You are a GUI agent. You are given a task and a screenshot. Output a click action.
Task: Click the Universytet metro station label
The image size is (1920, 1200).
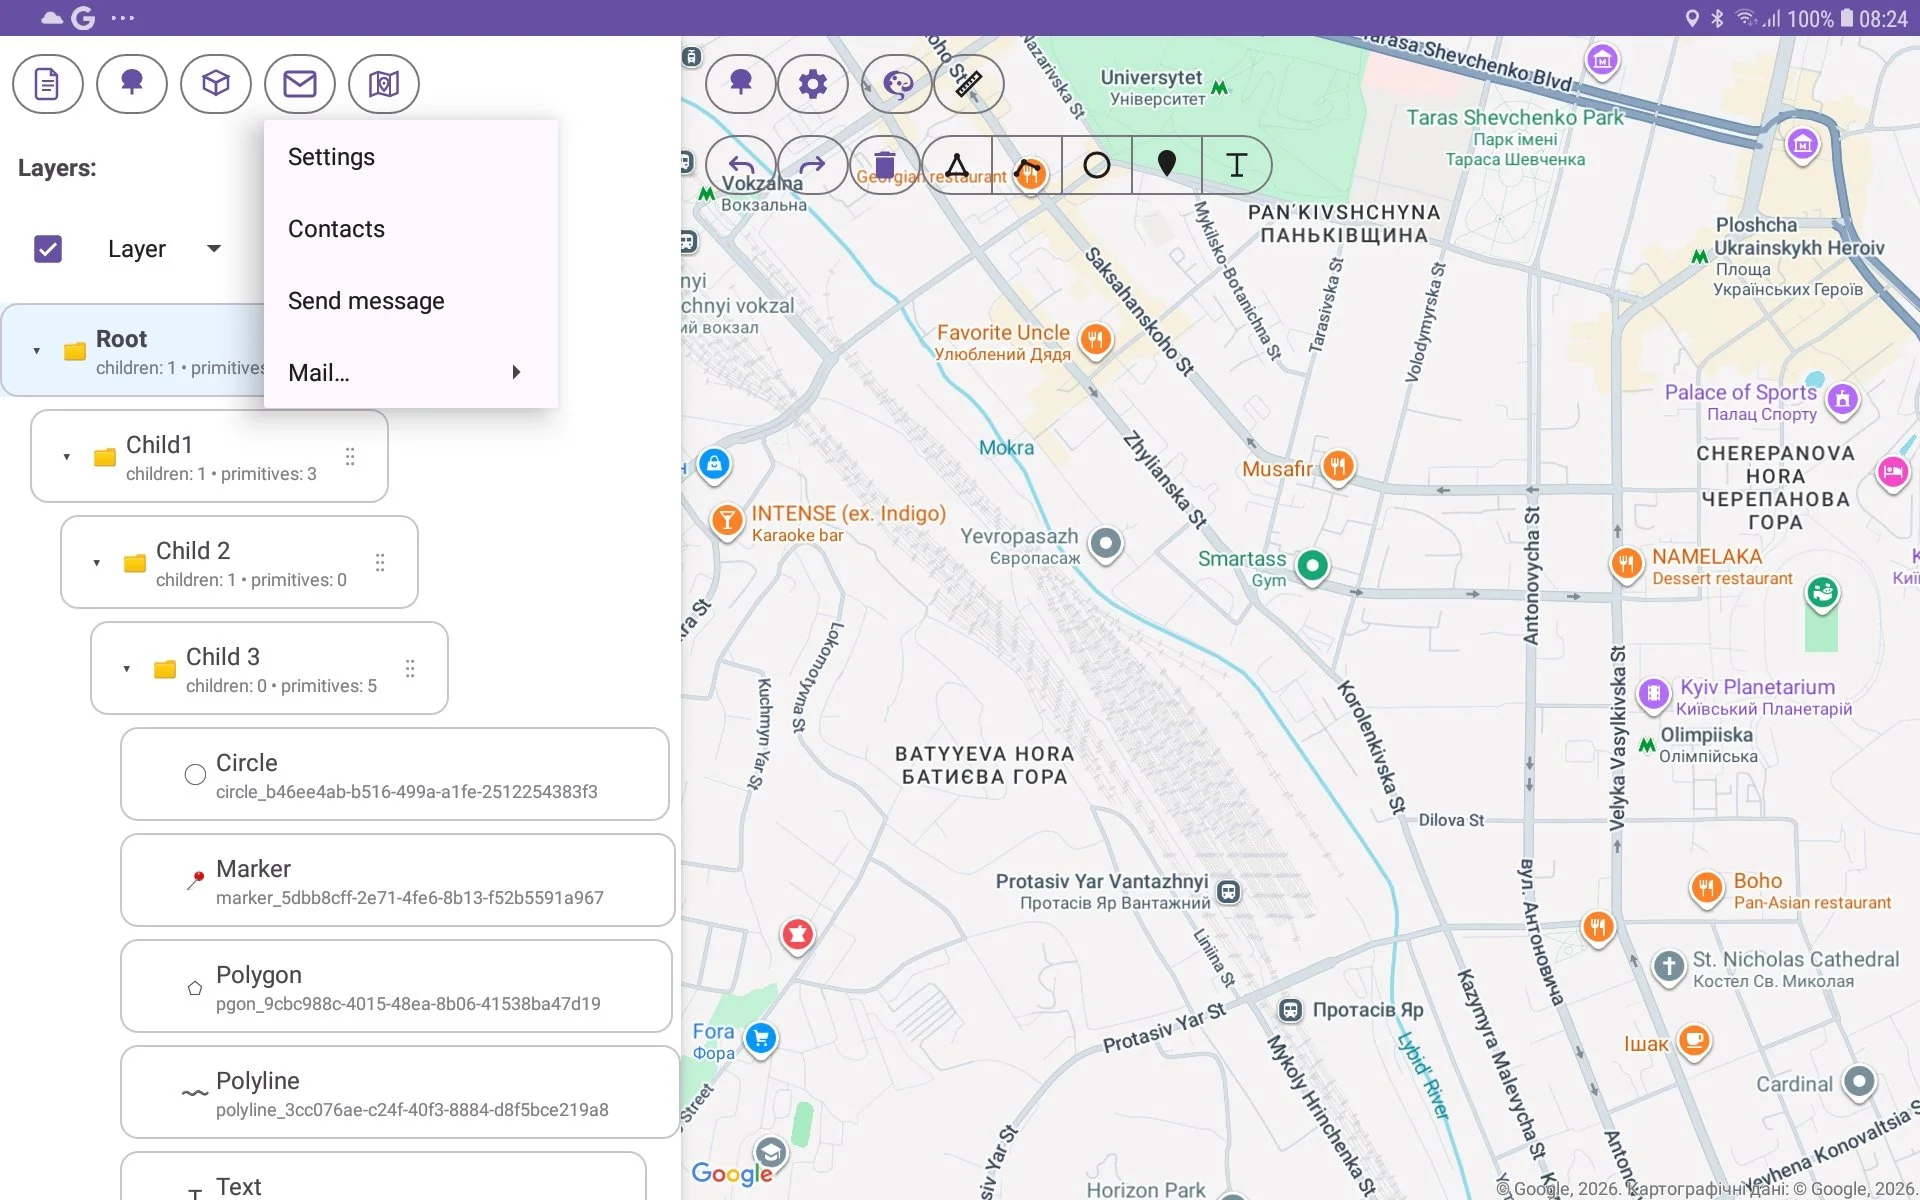pos(1152,87)
